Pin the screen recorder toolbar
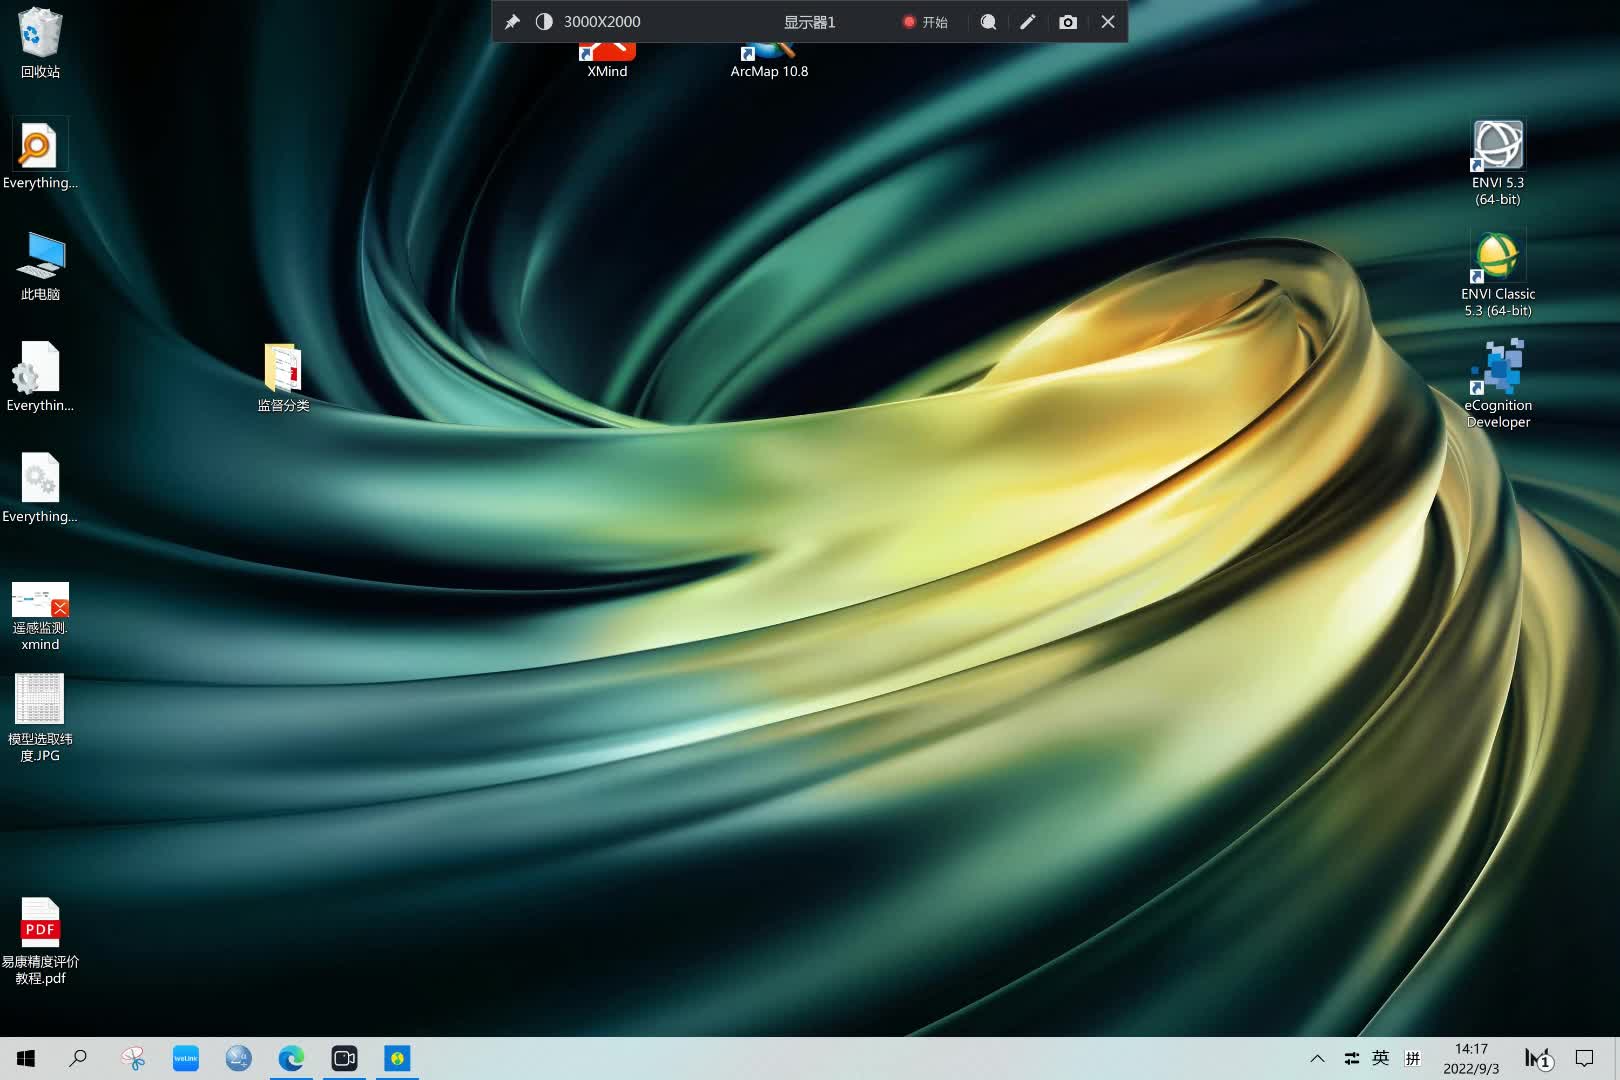The width and height of the screenshot is (1620, 1080). pyautogui.click(x=512, y=22)
